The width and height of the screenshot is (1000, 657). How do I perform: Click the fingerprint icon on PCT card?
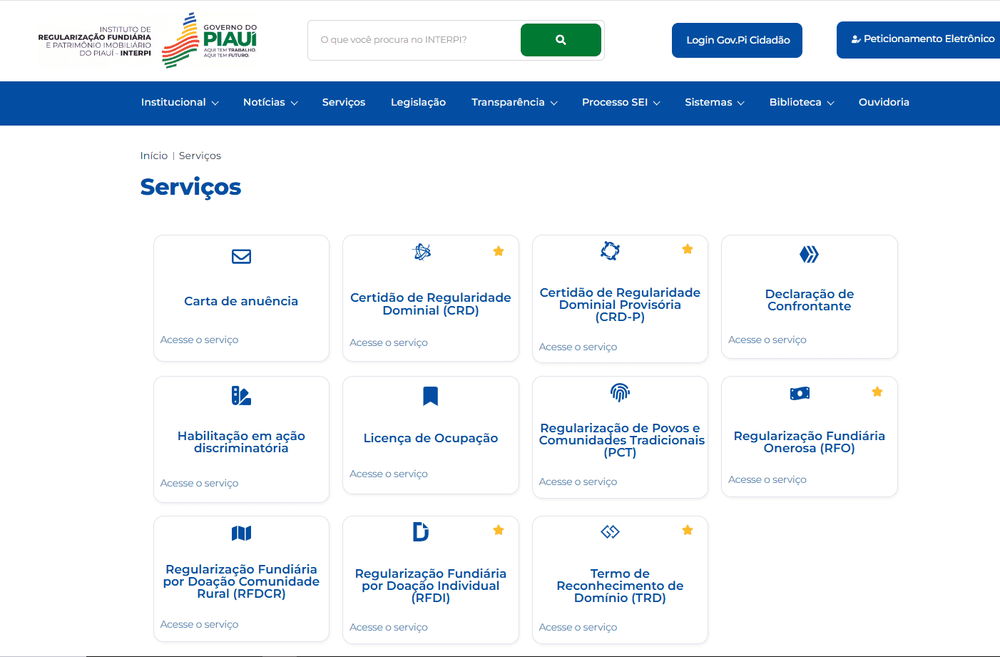click(x=620, y=392)
